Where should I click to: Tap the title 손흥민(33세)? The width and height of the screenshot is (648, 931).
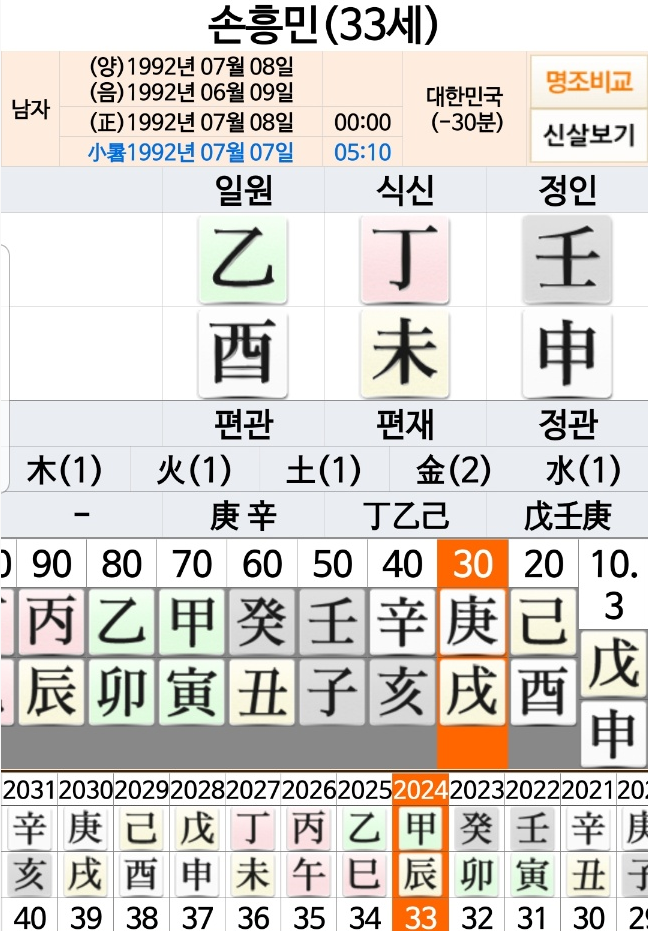[x=324, y=25]
